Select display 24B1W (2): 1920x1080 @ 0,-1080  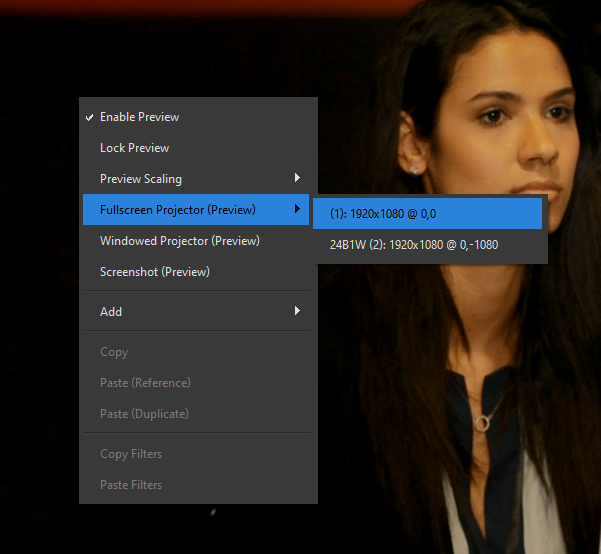(427, 245)
